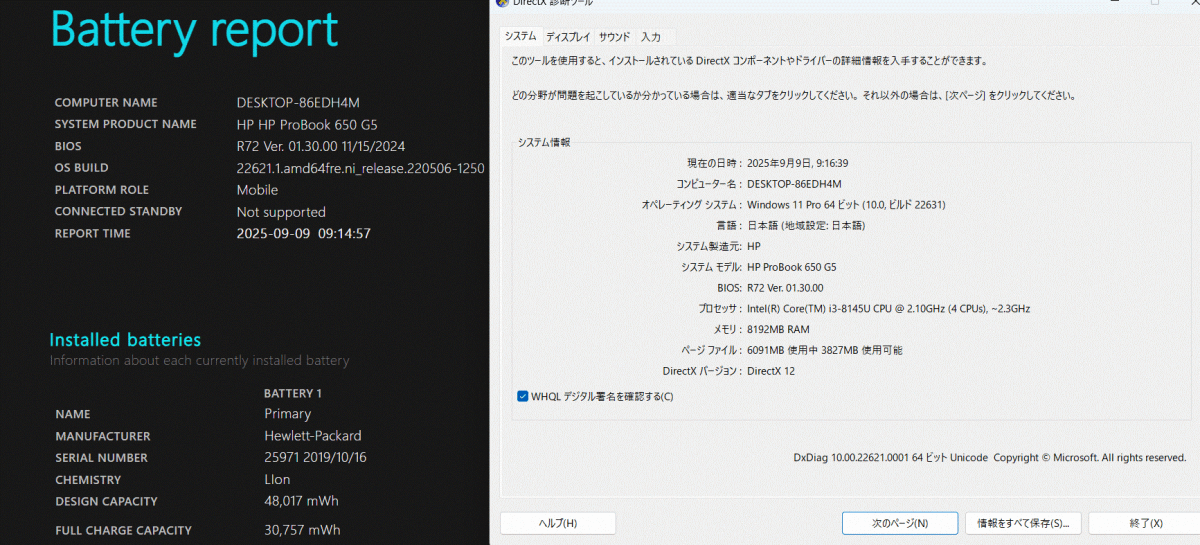Click manufacturer value Hewlett-Packard
Viewport: 1200px width, 545px height.
[313, 436]
